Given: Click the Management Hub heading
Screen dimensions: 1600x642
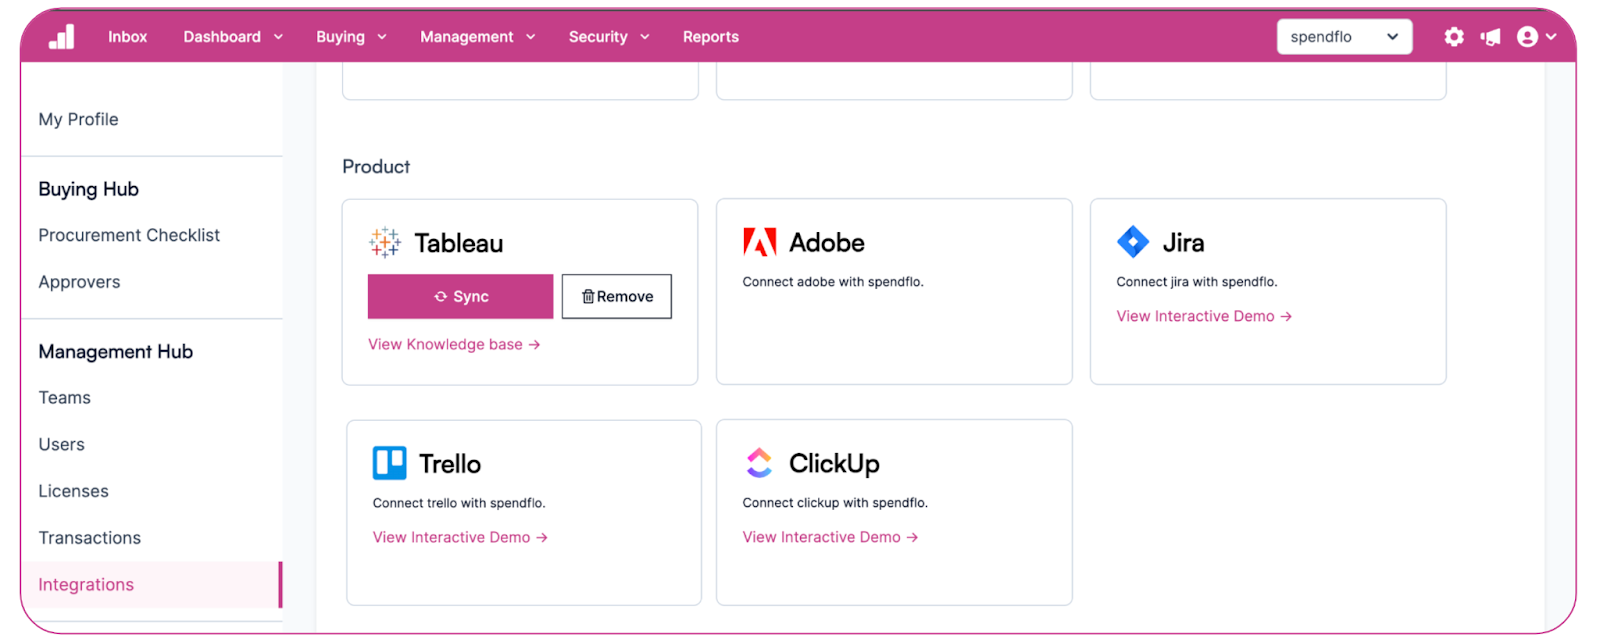Looking at the screenshot, I should coord(115,352).
